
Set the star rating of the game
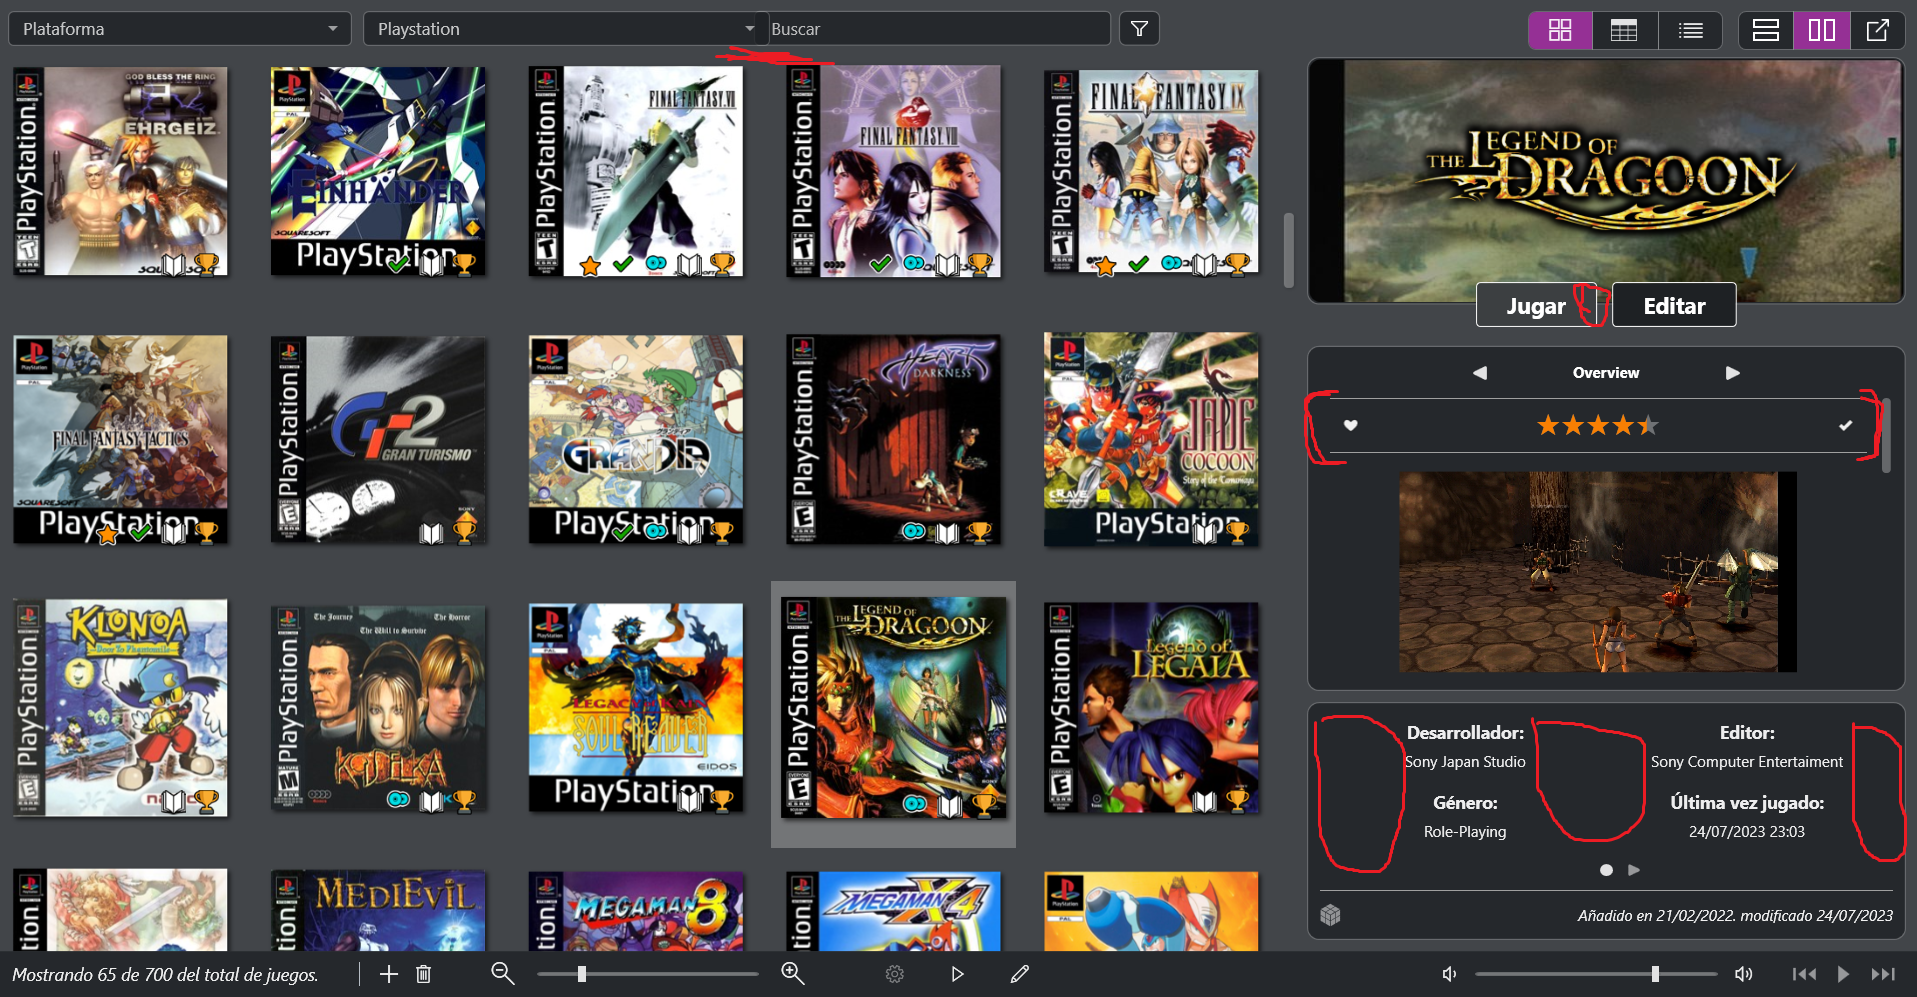(1597, 426)
